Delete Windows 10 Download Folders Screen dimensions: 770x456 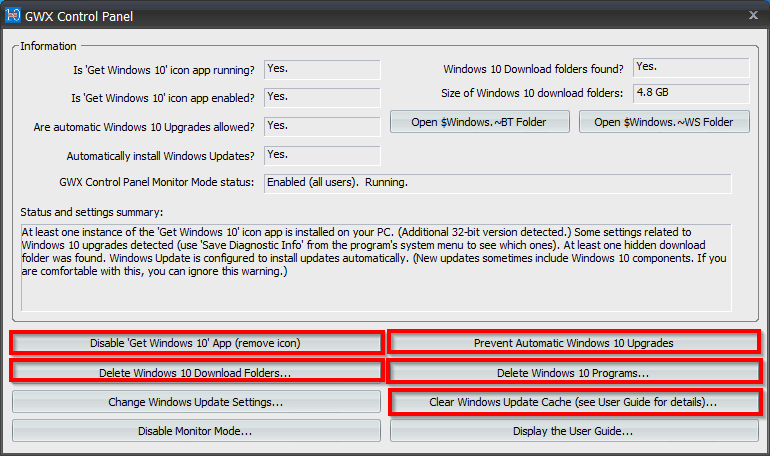coord(196,373)
